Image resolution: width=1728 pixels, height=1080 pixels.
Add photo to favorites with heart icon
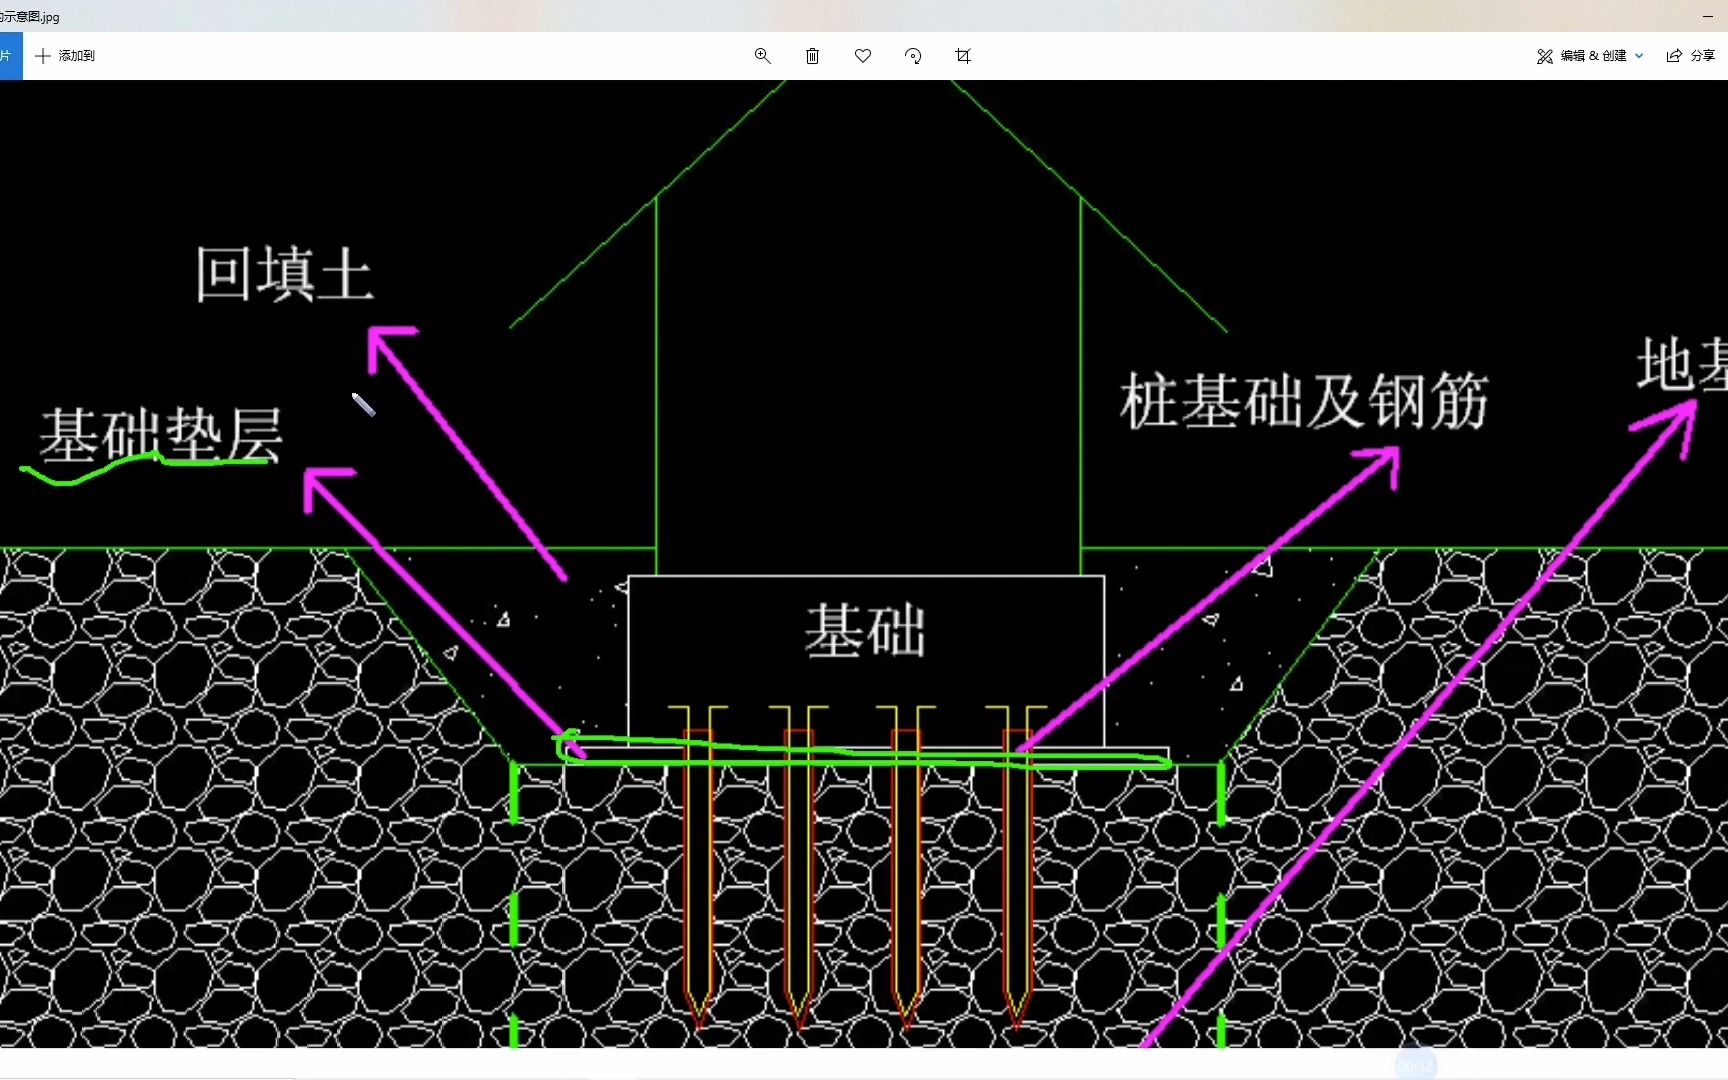click(x=863, y=56)
